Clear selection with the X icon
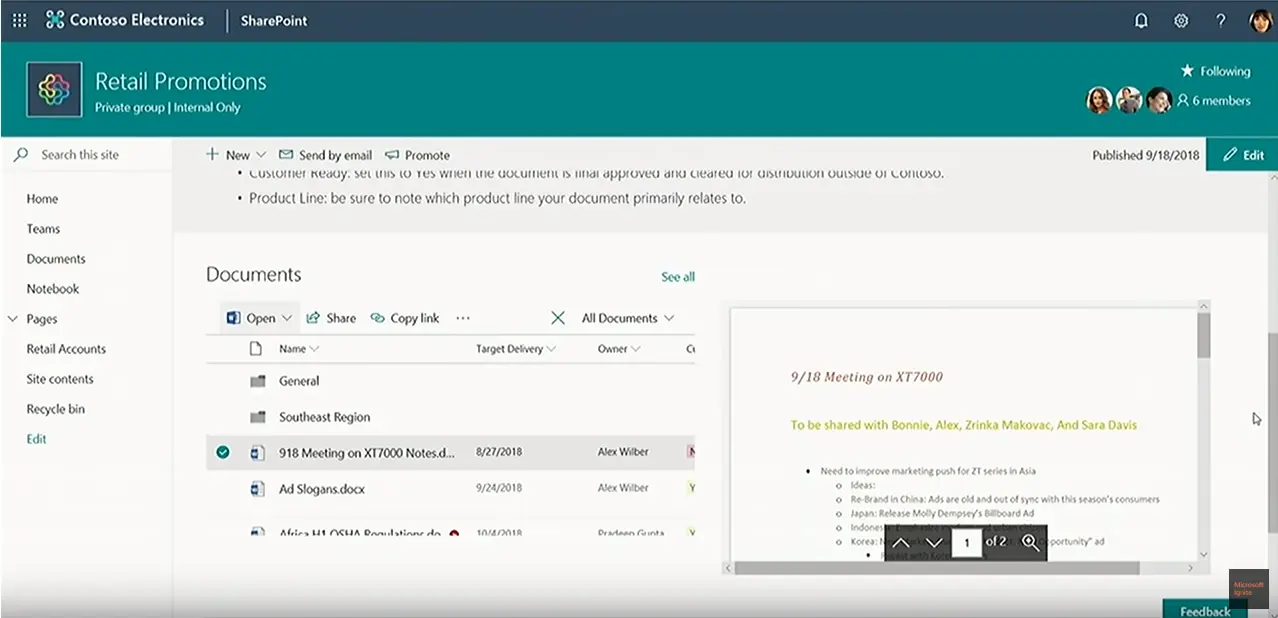 [558, 318]
